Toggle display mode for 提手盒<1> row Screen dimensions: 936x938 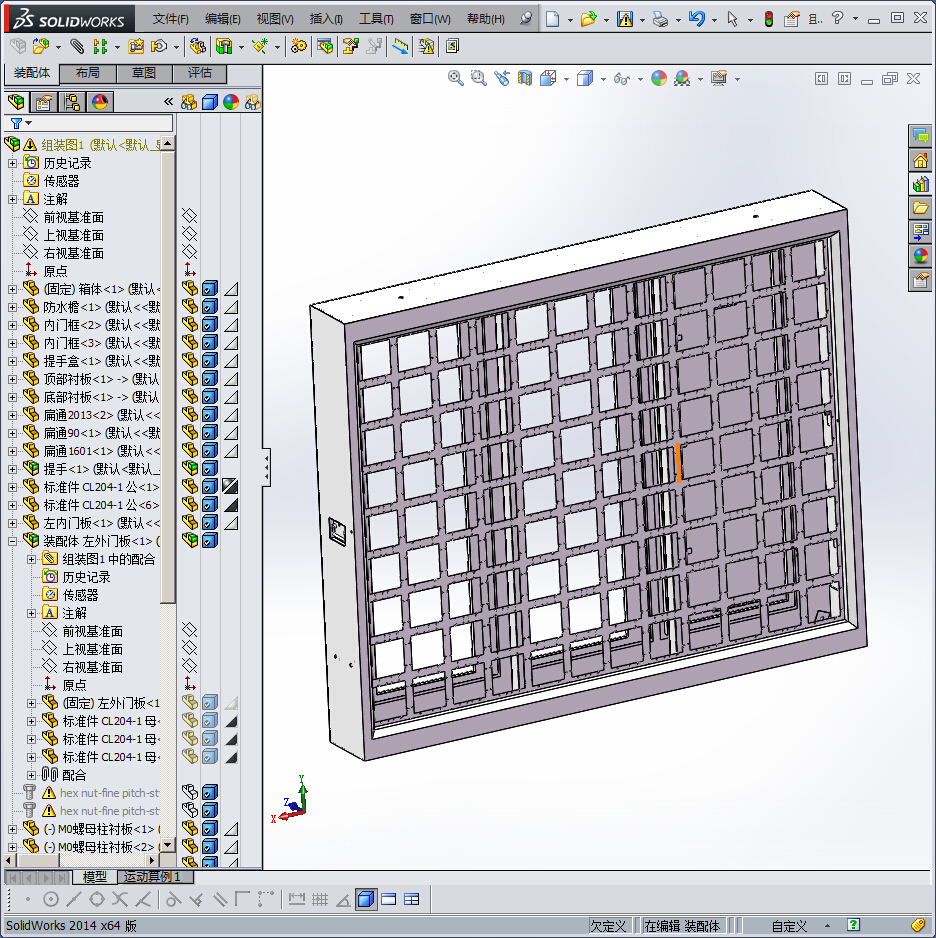[209, 361]
